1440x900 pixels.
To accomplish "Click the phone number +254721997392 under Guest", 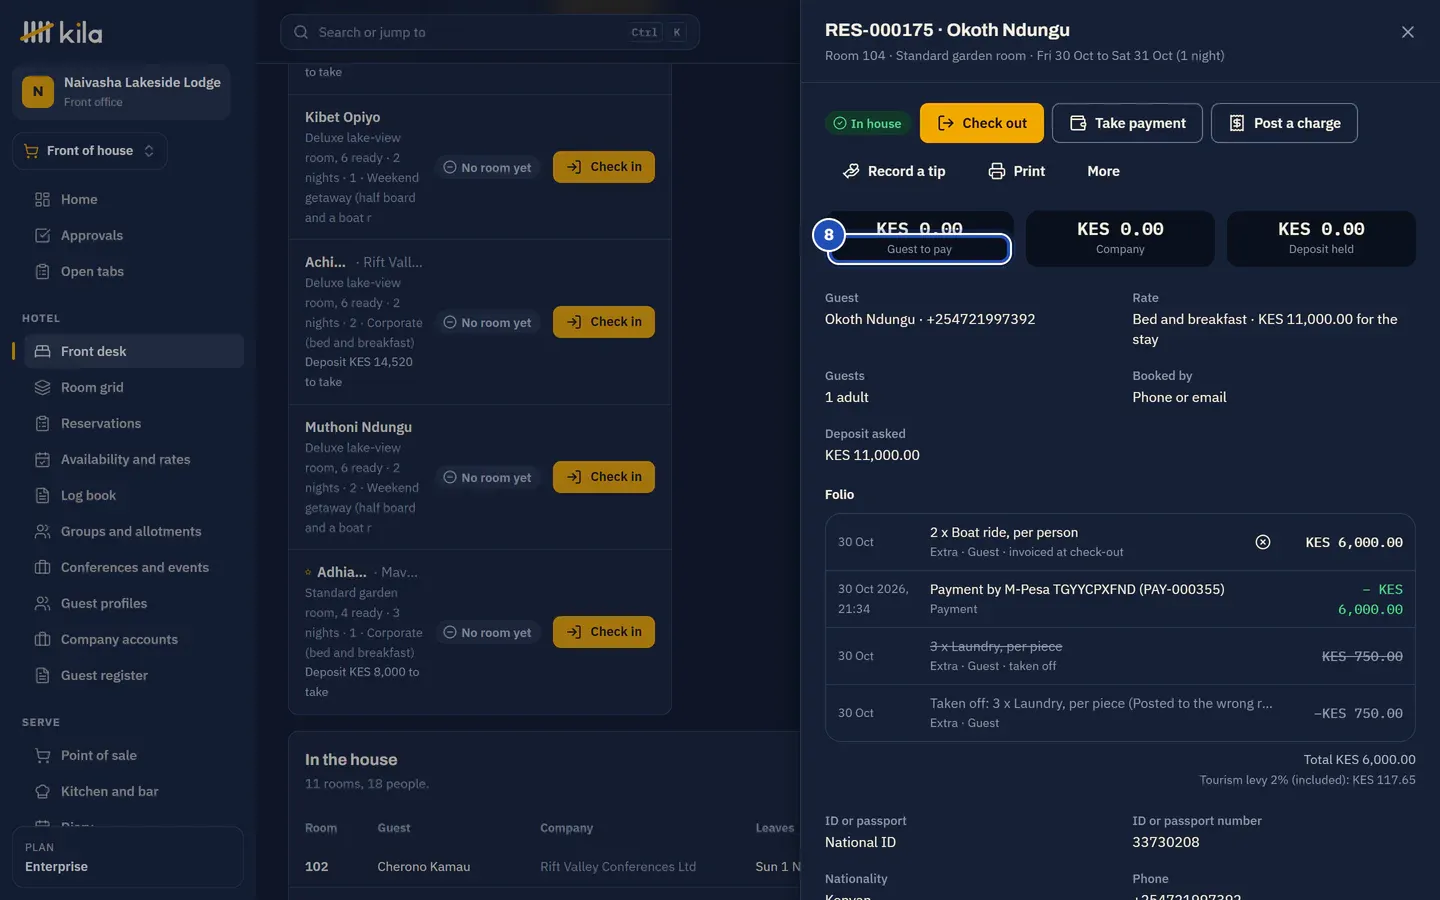I will tap(981, 319).
